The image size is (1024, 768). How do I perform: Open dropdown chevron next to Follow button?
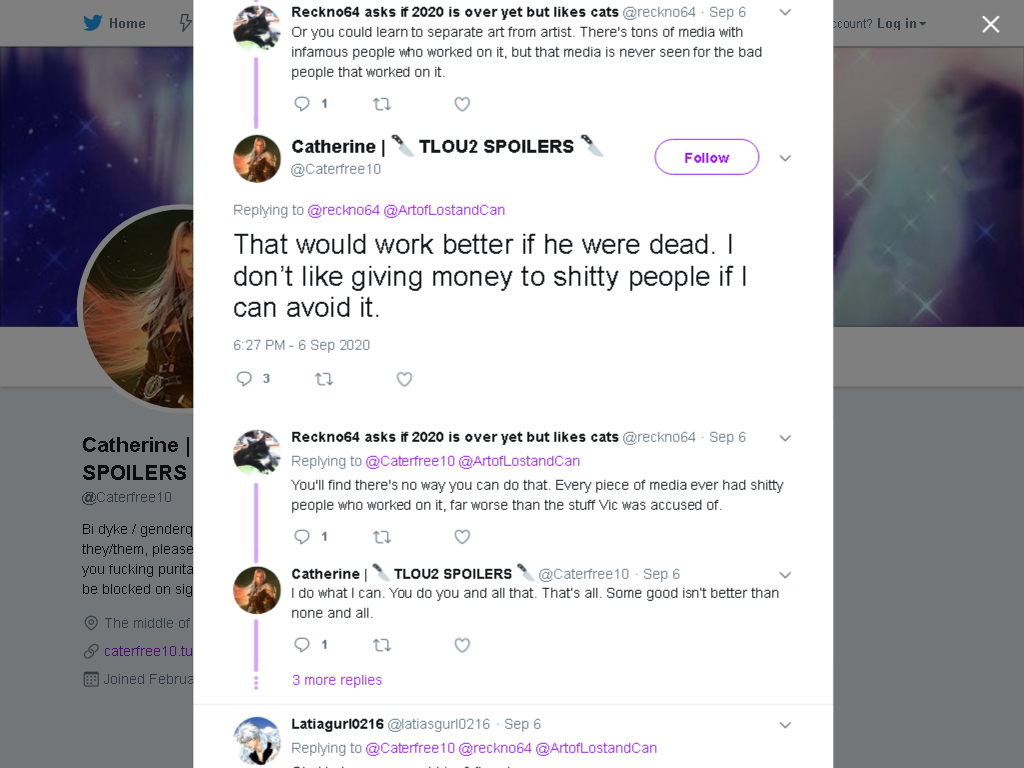tap(785, 158)
